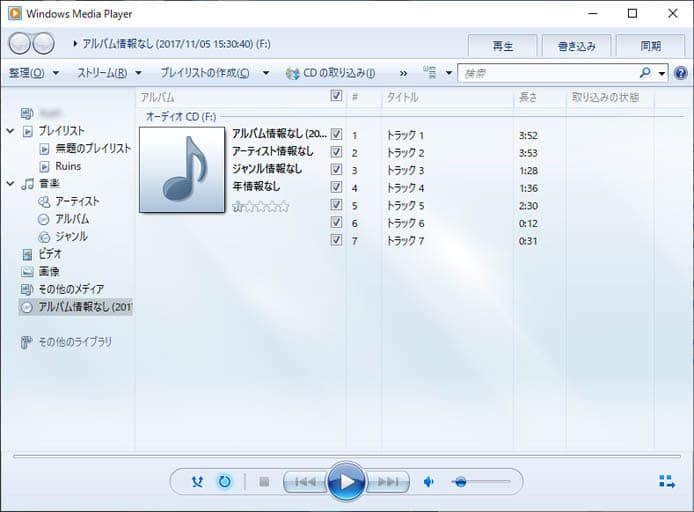This screenshot has height=512, width=694.
Task: Open その他のメディア in the sidebar
Action: tap(71, 289)
